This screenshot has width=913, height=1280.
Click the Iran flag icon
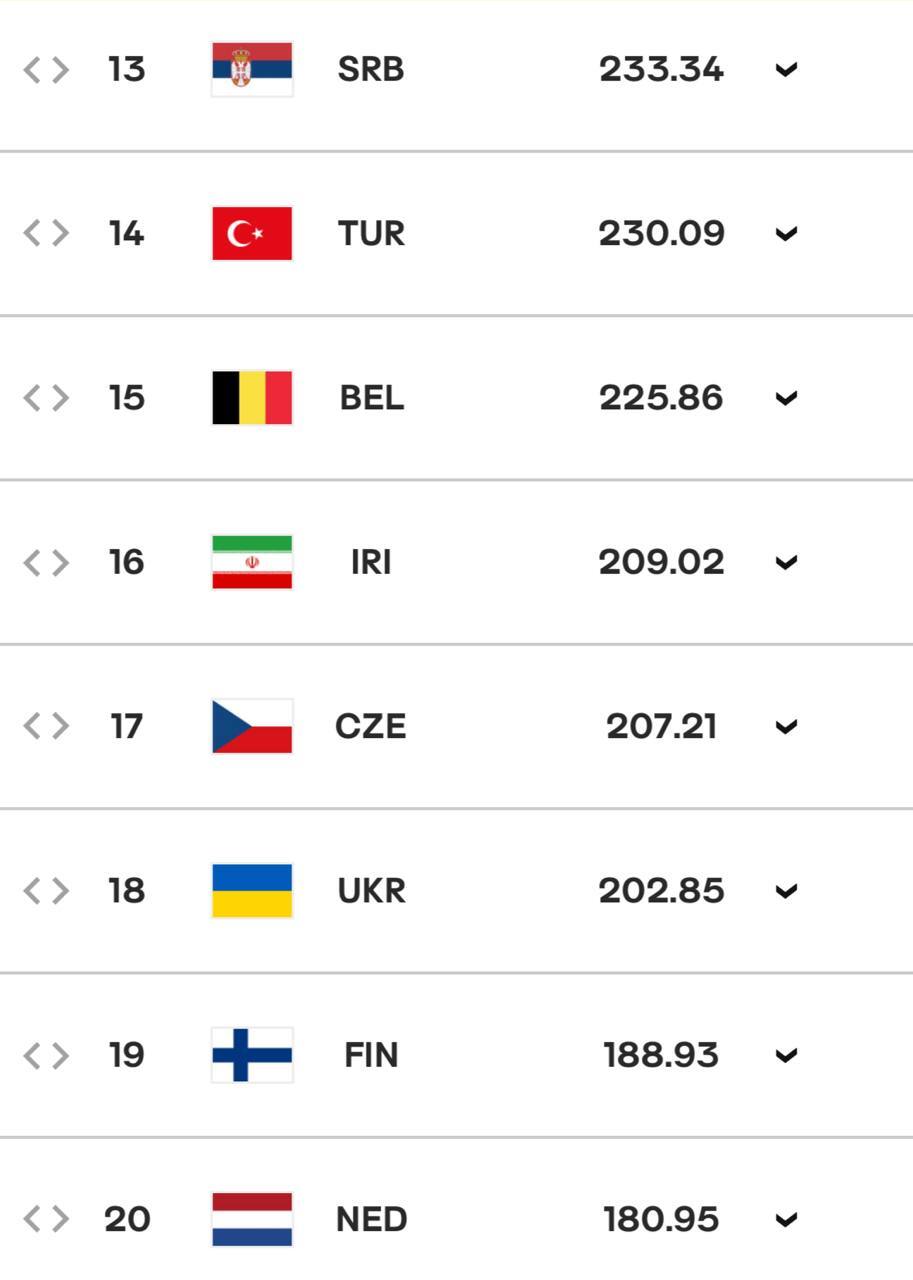click(x=251, y=561)
